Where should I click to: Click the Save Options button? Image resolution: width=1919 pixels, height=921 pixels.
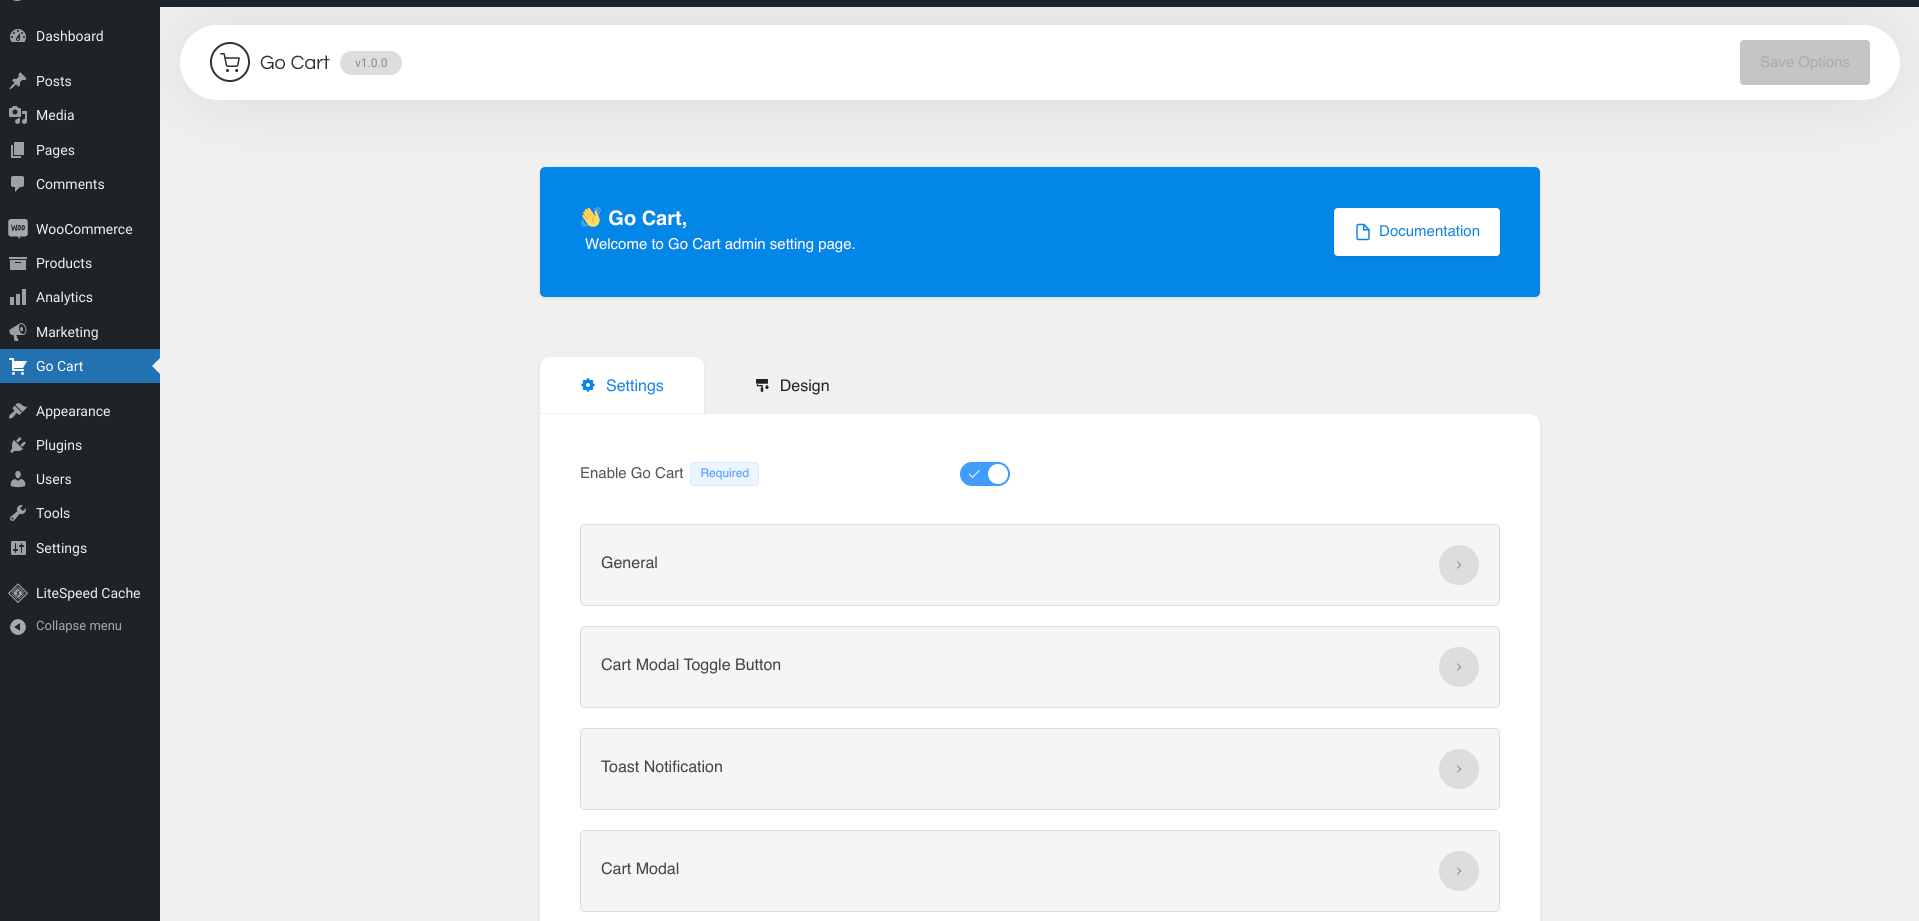(x=1805, y=62)
